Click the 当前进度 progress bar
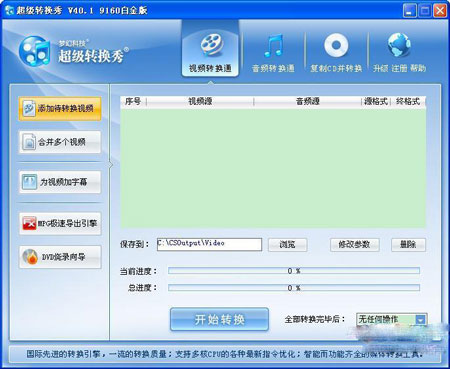 (294, 271)
